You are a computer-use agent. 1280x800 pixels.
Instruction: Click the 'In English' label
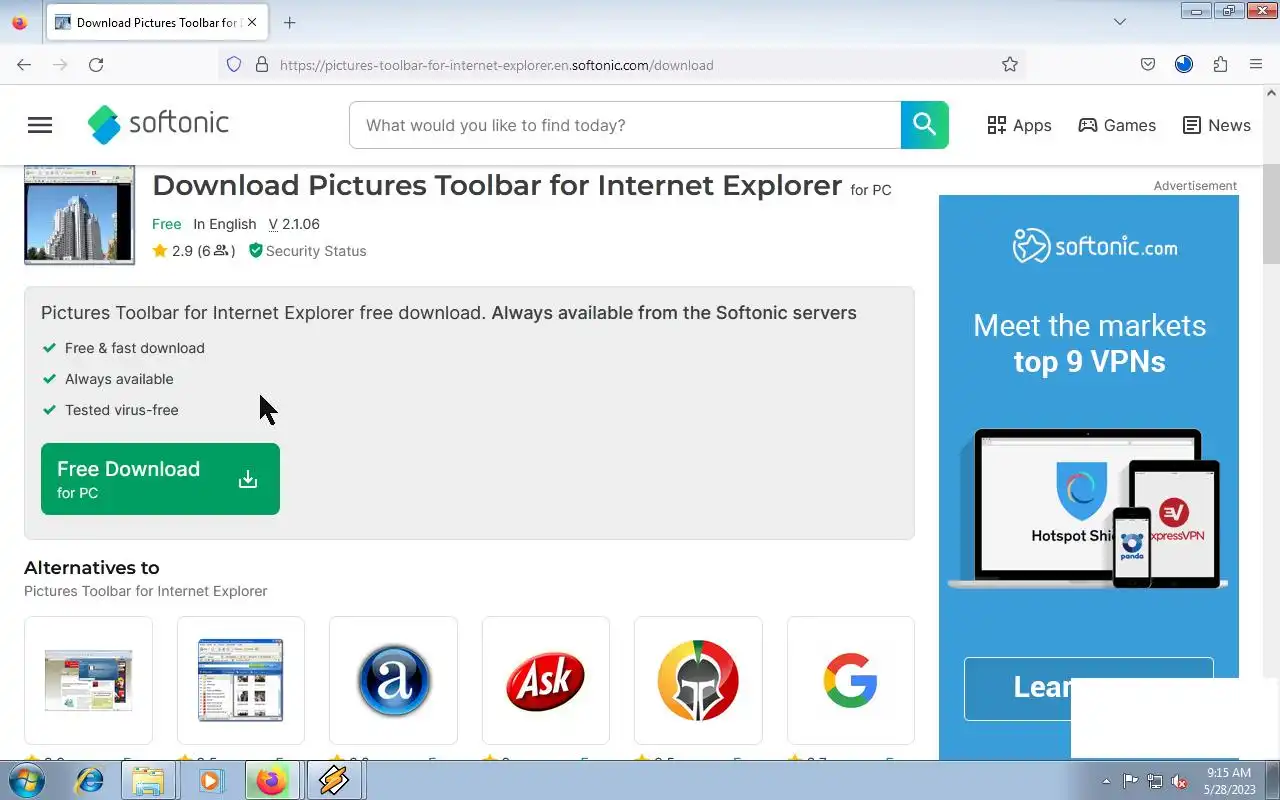[225, 224]
